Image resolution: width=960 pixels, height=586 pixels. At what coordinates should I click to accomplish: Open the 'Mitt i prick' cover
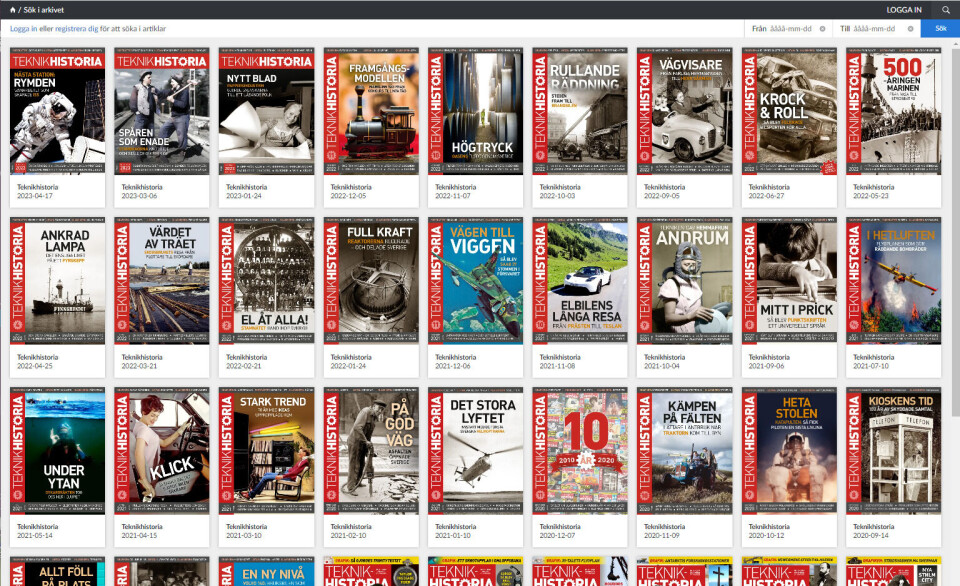coord(789,280)
